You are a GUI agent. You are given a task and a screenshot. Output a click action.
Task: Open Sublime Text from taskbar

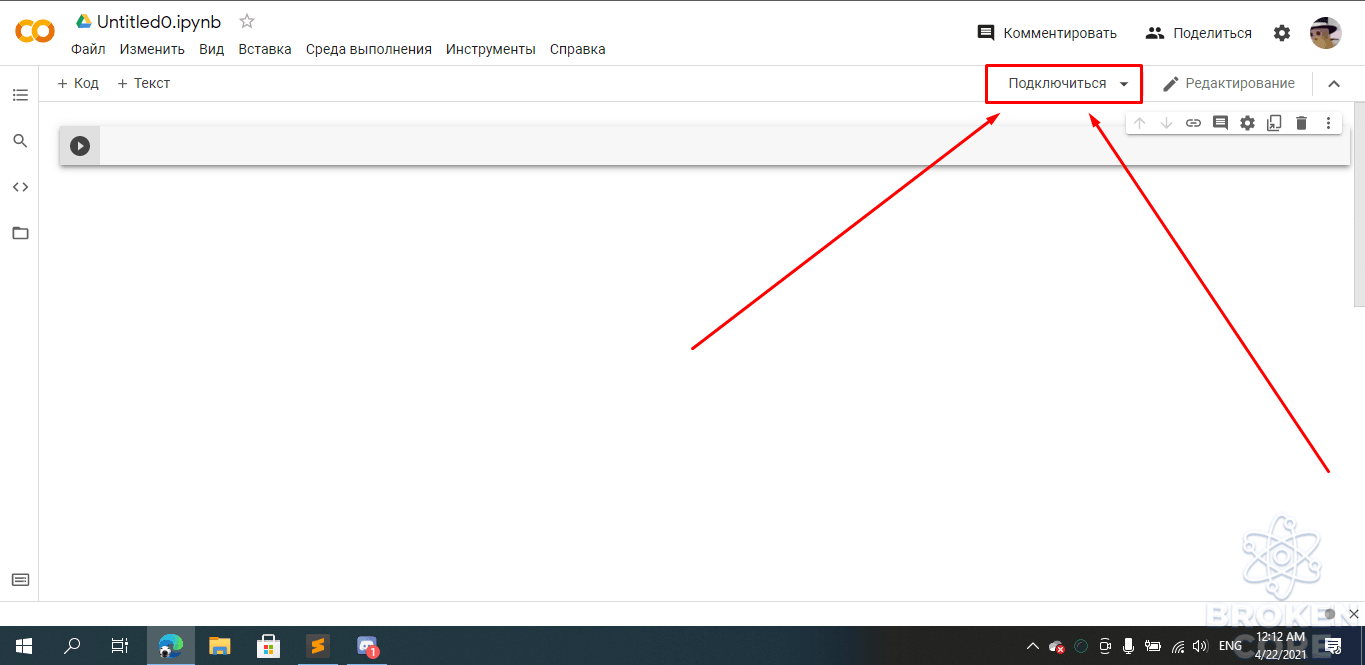(317, 646)
